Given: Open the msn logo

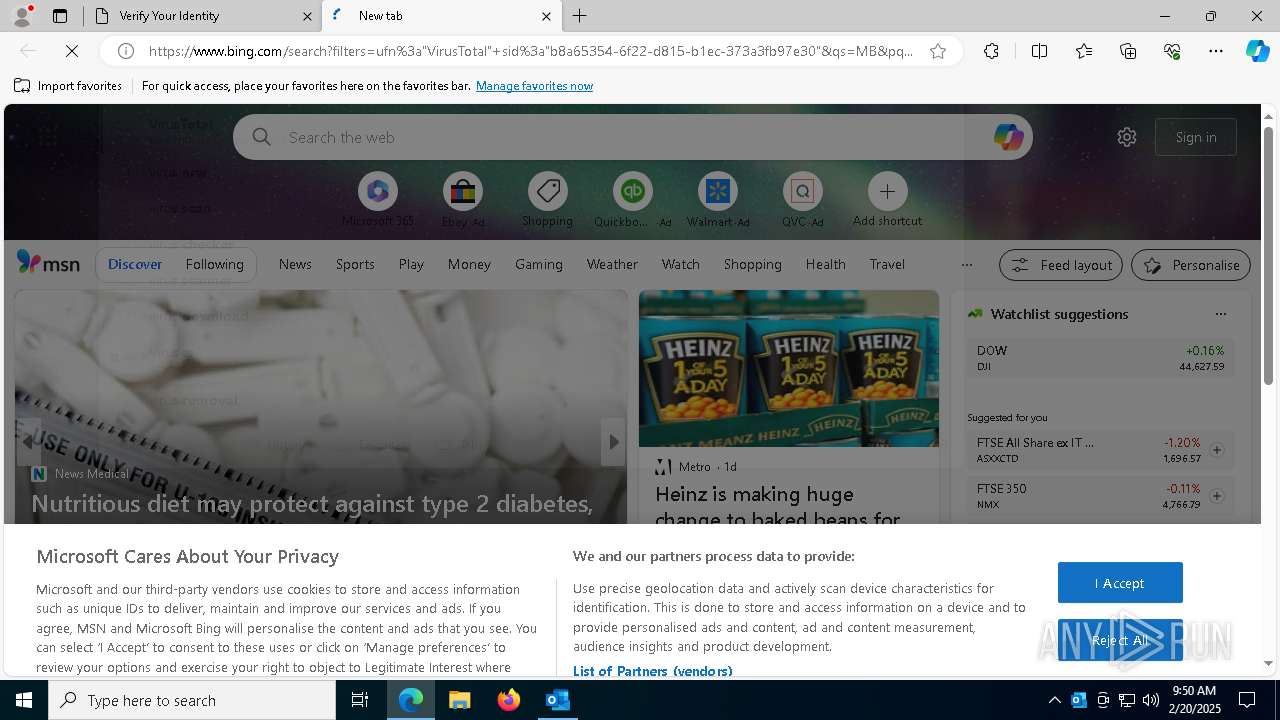Looking at the screenshot, I should coord(48,263).
